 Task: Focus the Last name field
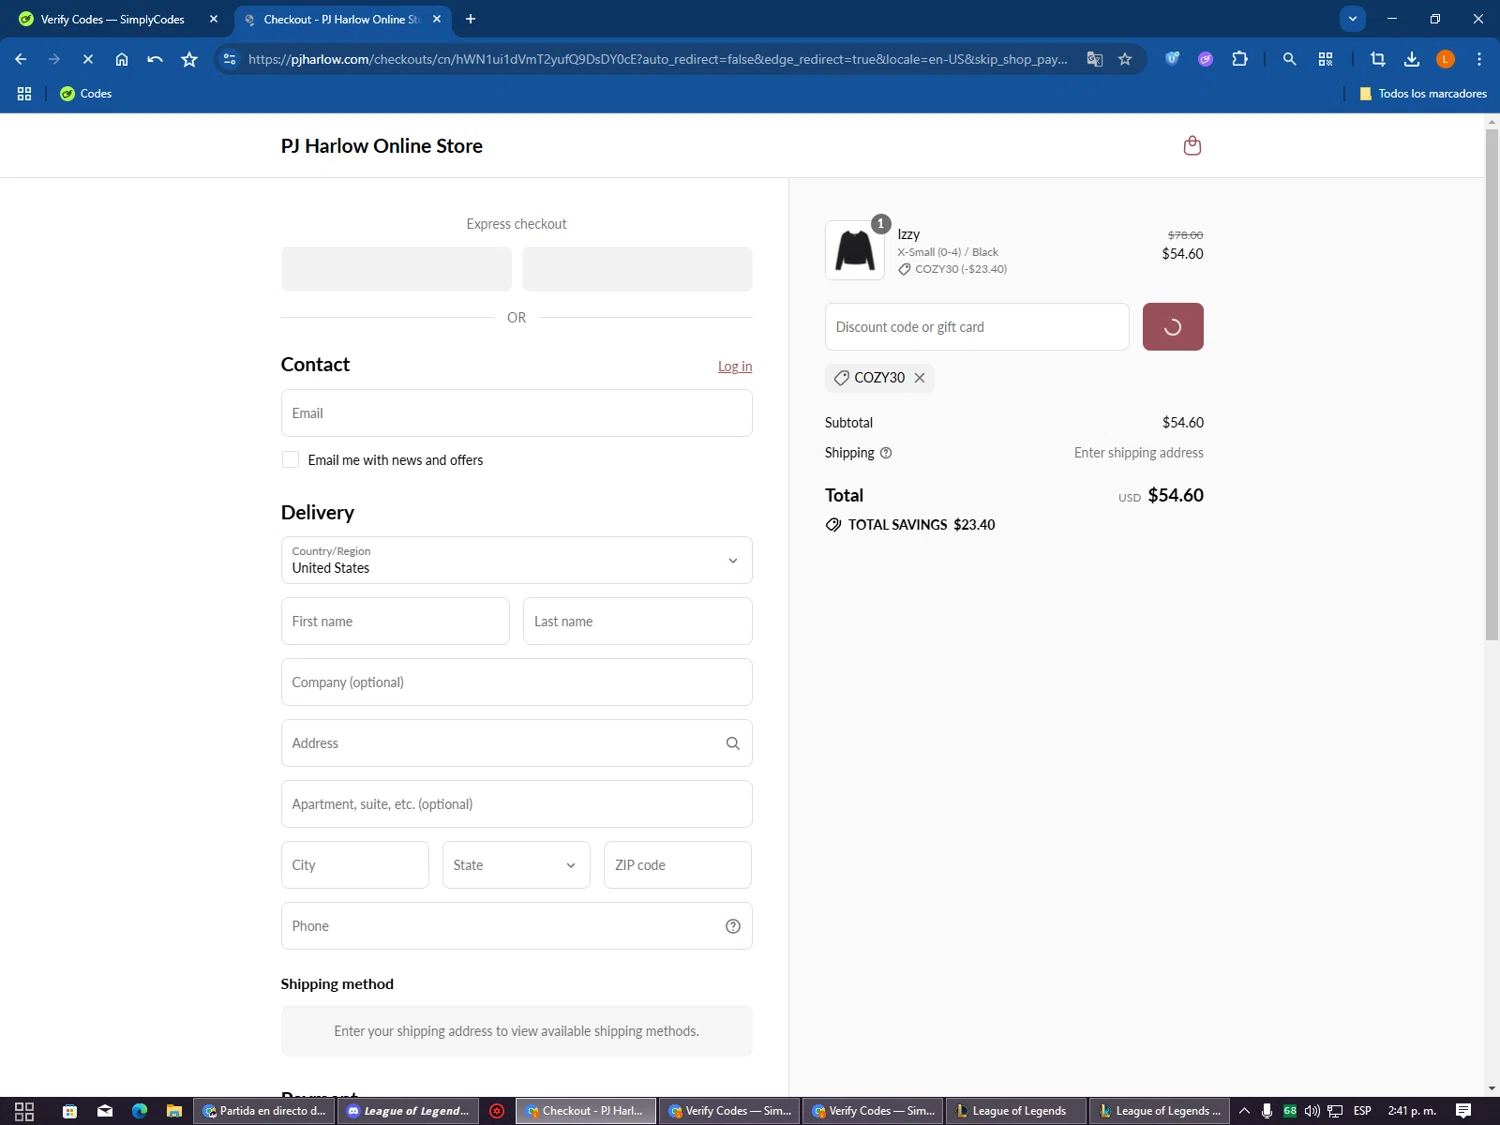tap(637, 621)
